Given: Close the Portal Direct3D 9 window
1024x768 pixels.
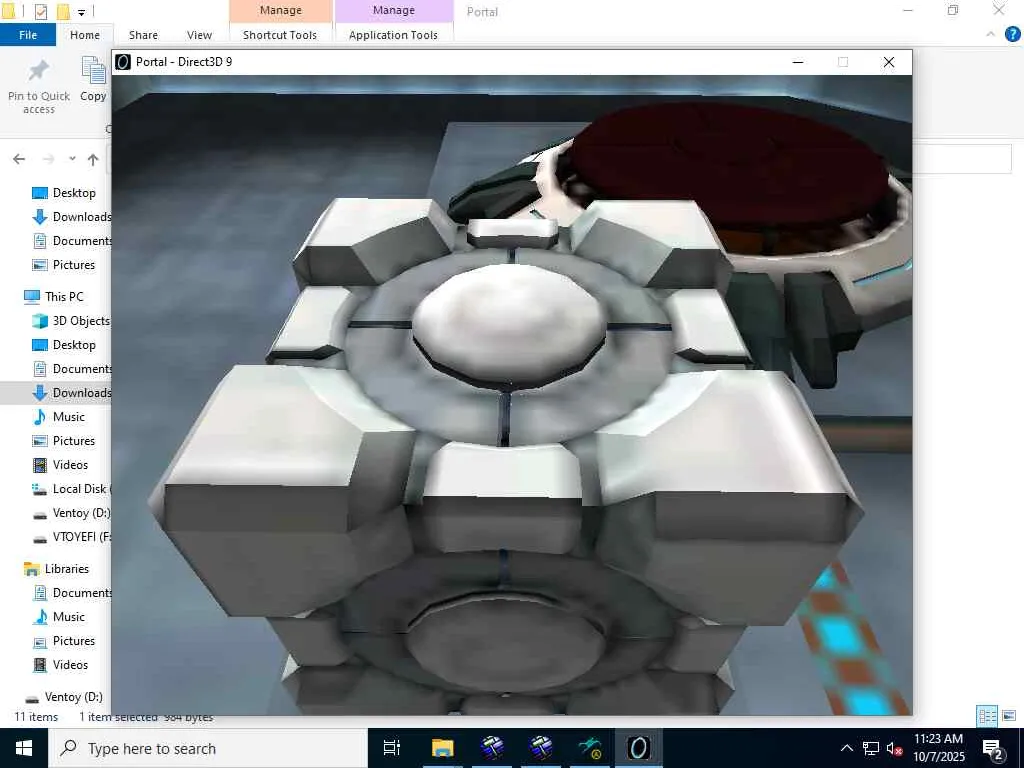Looking at the screenshot, I should [x=889, y=62].
